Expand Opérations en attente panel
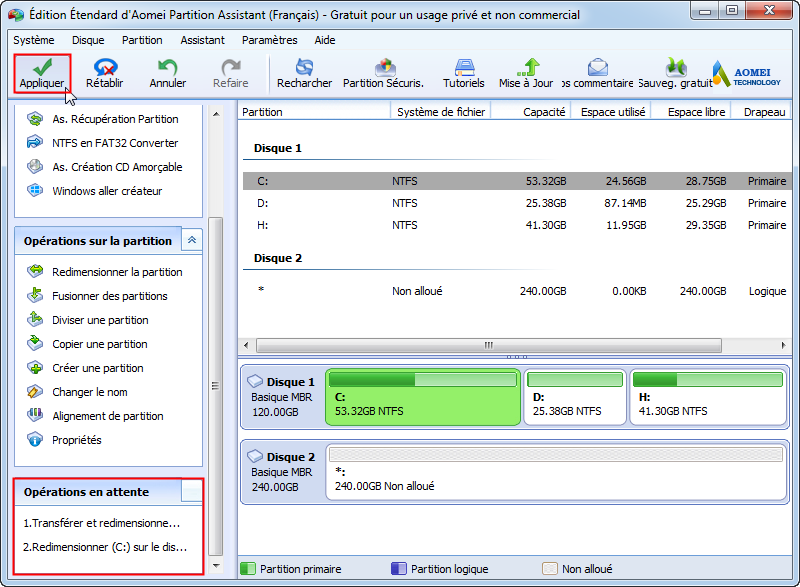This screenshot has width=800, height=587. pos(192,492)
